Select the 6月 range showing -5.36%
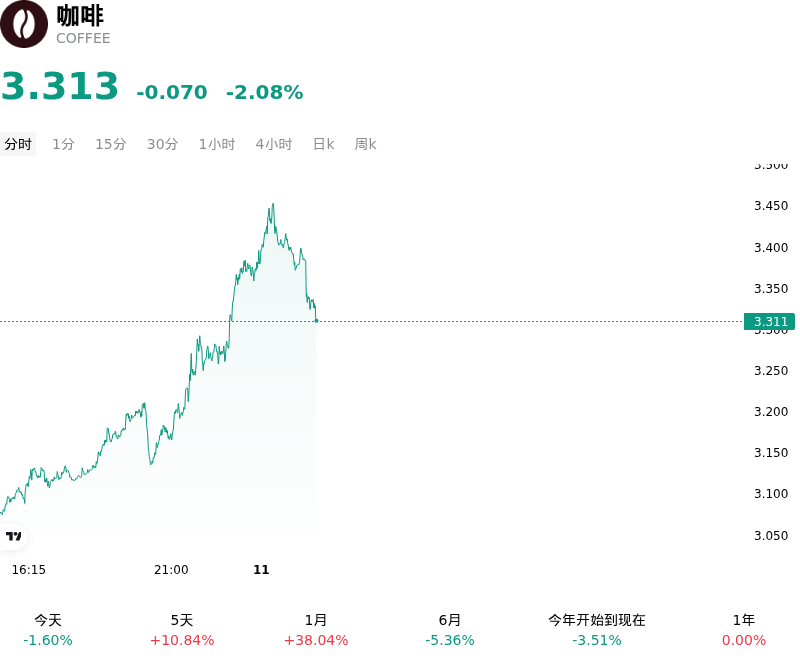 coord(450,630)
